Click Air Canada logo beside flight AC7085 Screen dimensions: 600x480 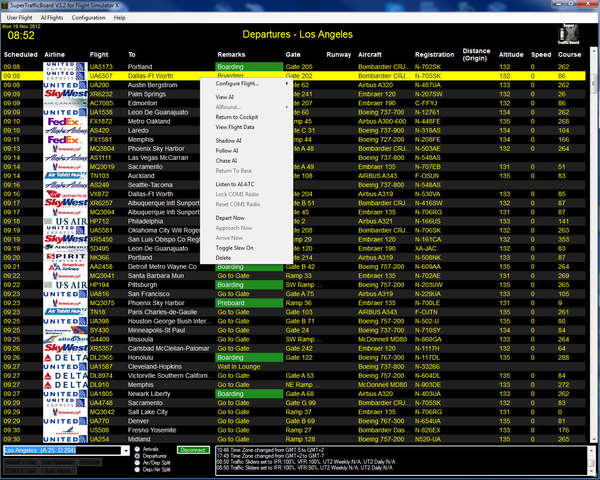[x=65, y=103]
